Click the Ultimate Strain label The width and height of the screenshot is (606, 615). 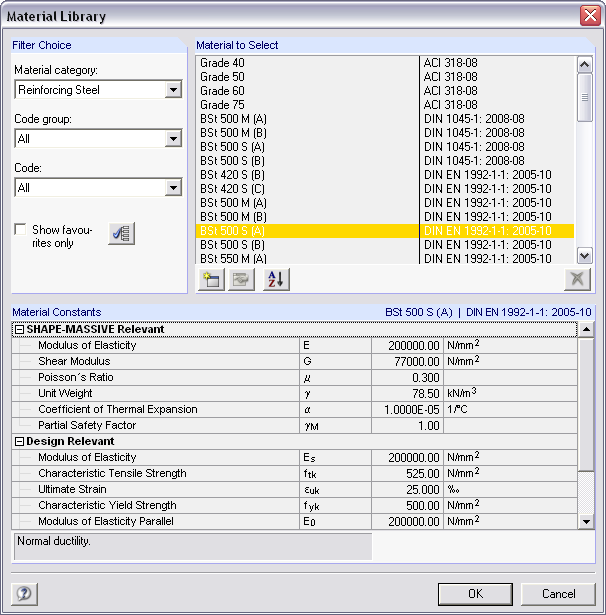tap(72, 489)
